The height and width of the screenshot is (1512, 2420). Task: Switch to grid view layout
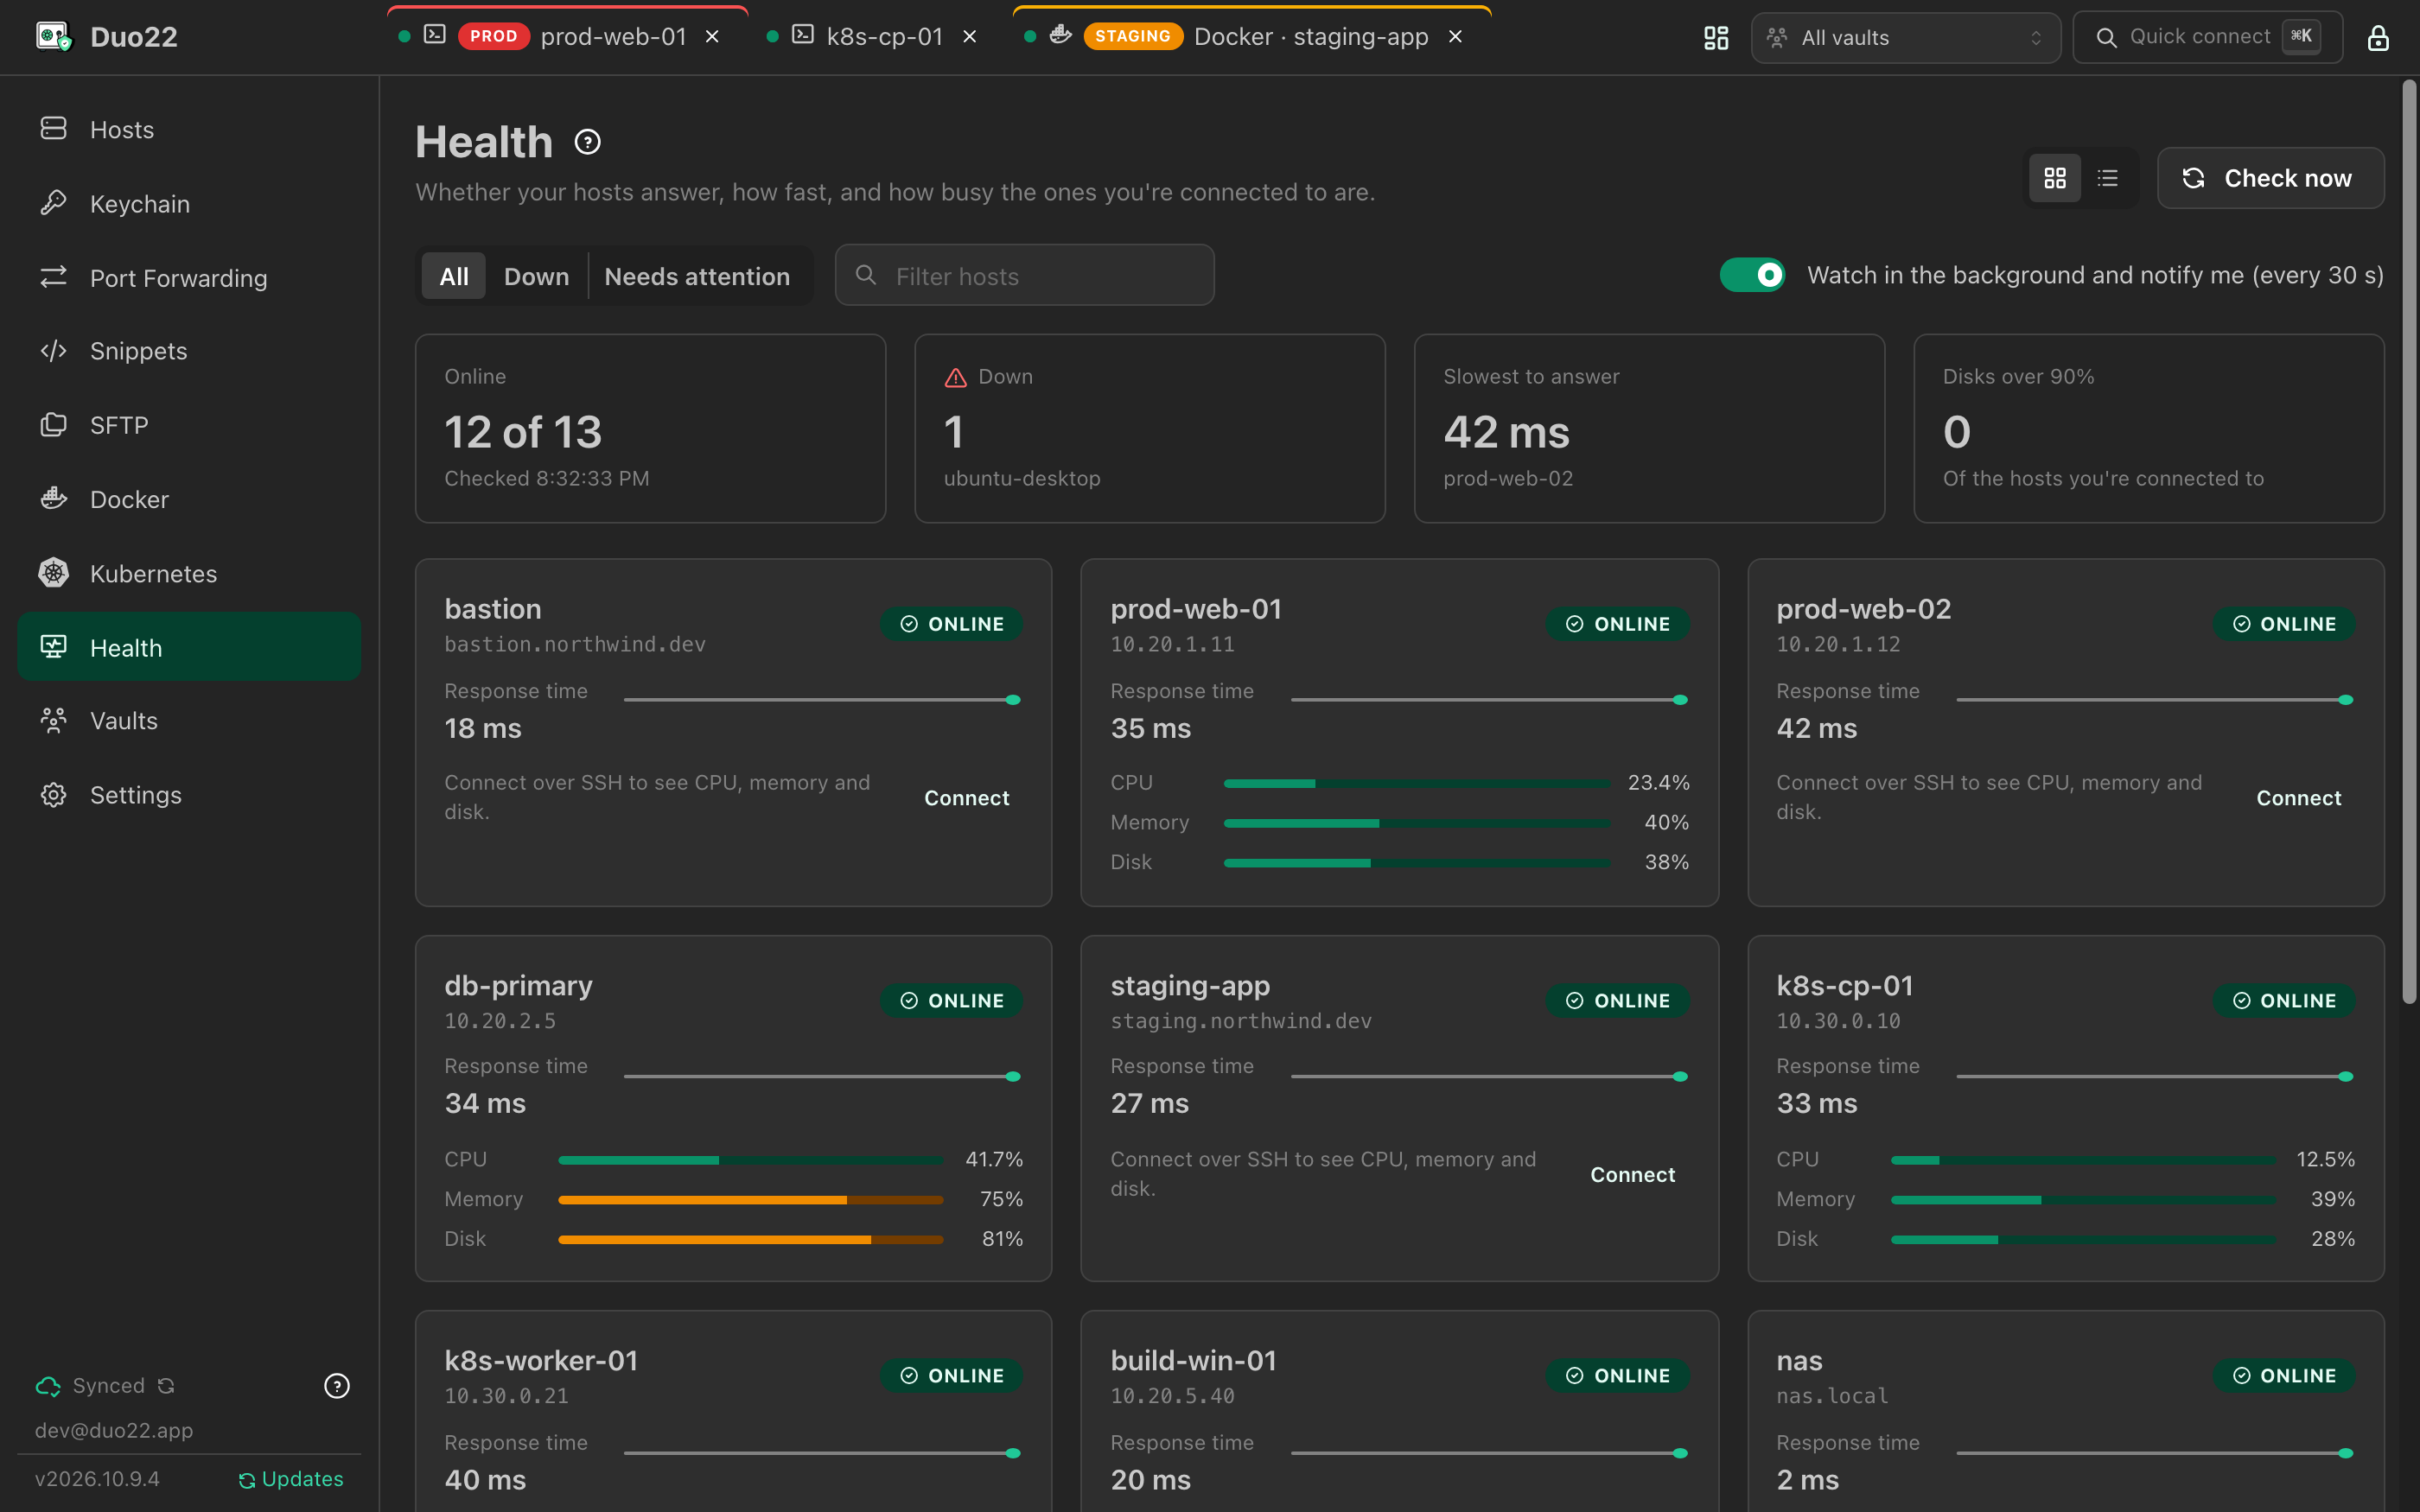(x=2055, y=178)
